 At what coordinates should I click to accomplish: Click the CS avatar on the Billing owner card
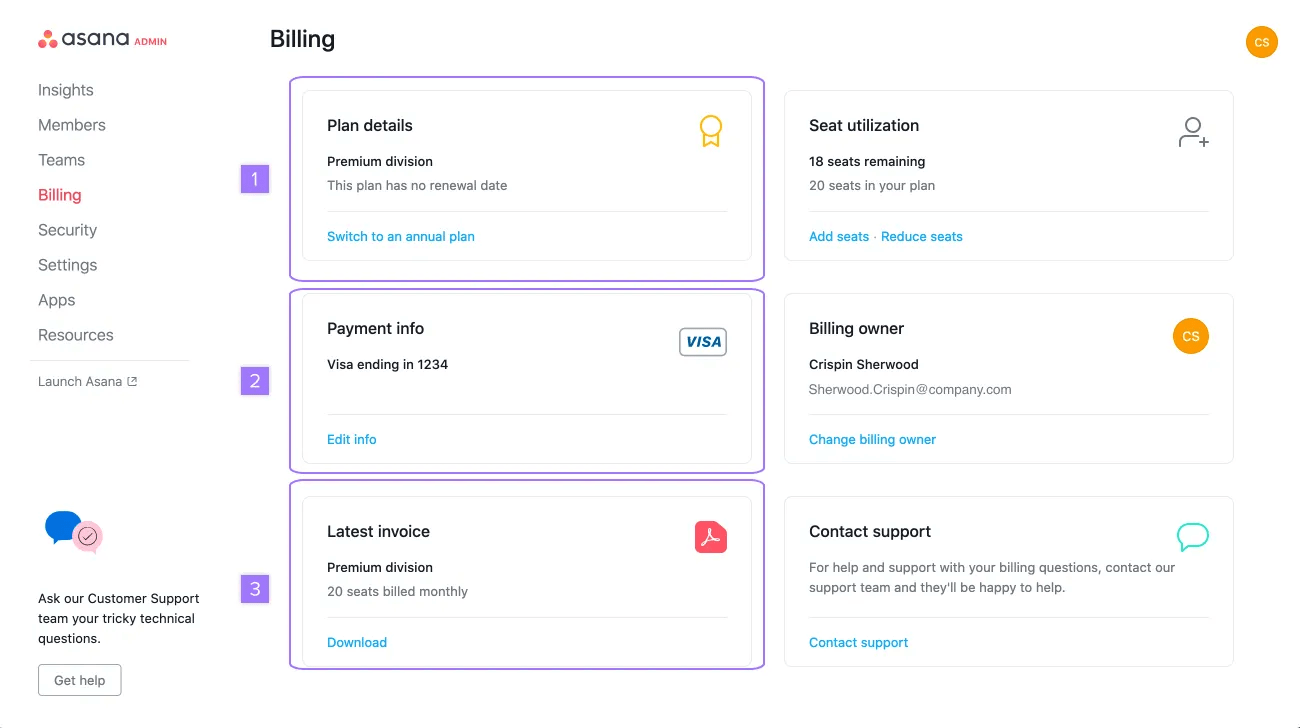(x=1190, y=336)
